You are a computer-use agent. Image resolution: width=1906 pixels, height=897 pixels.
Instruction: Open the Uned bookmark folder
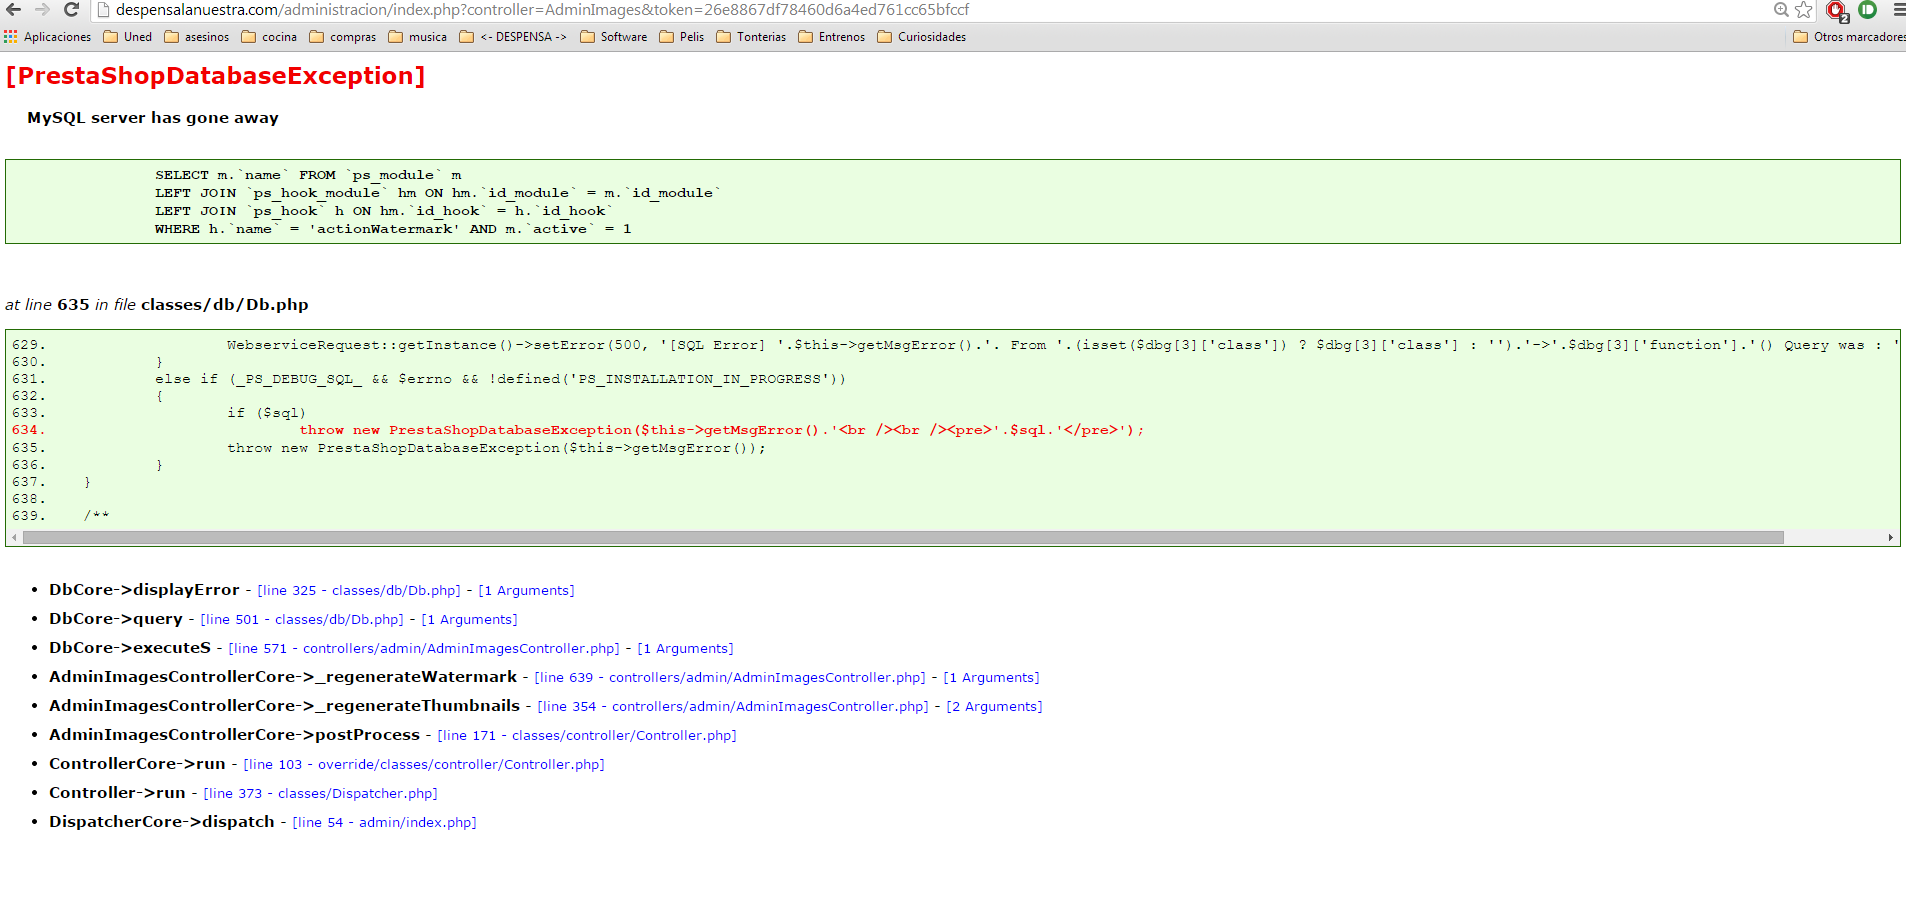pos(128,37)
